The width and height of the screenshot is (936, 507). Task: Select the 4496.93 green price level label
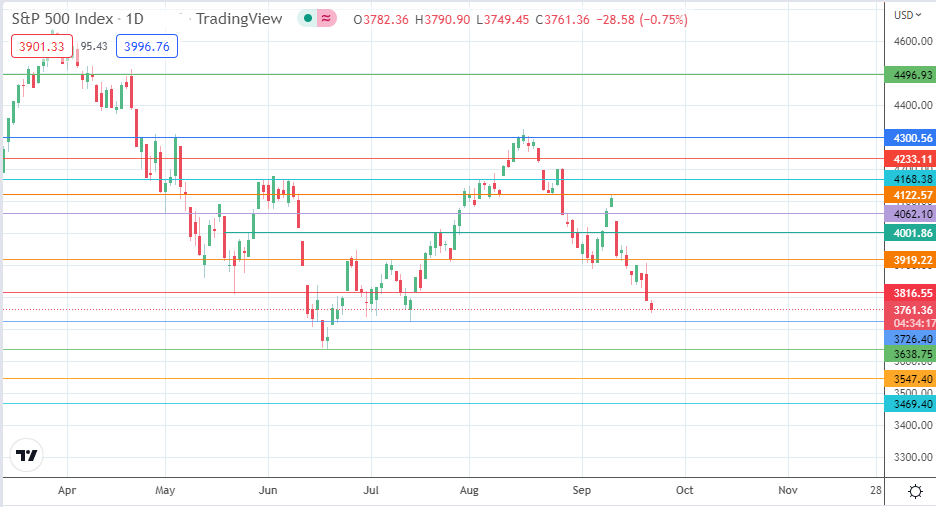(x=910, y=75)
